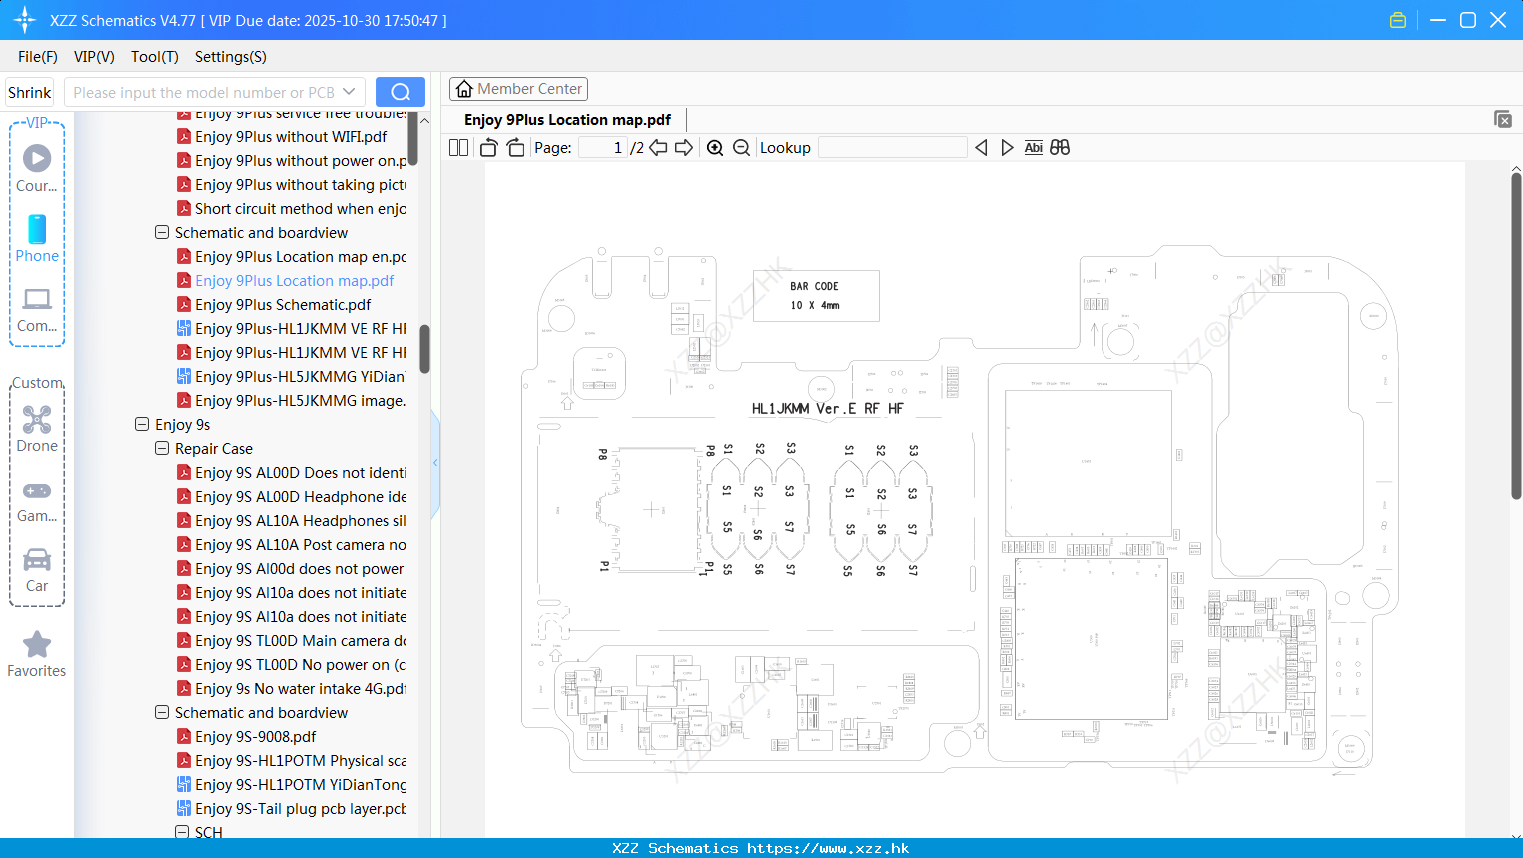Open the binoculars search icon
1523x858 pixels.
[1060, 147]
